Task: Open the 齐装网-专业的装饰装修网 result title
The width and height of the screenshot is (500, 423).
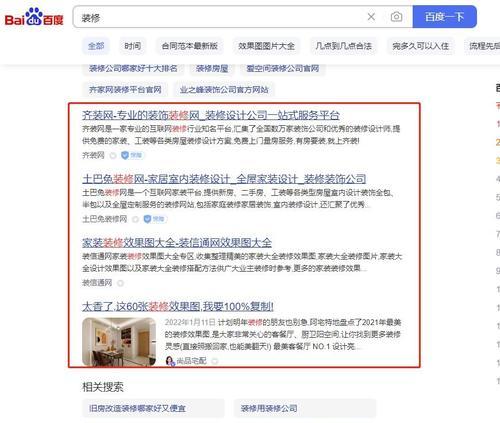Action: tap(211, 115)
